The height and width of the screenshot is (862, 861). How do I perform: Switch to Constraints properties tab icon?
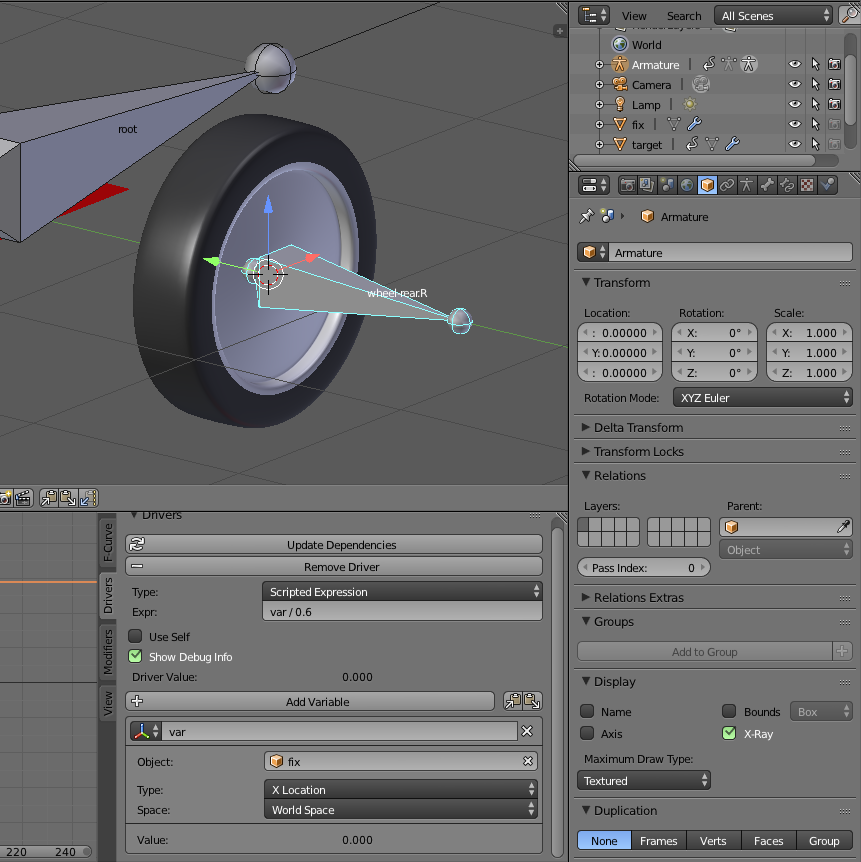[727, 185]
